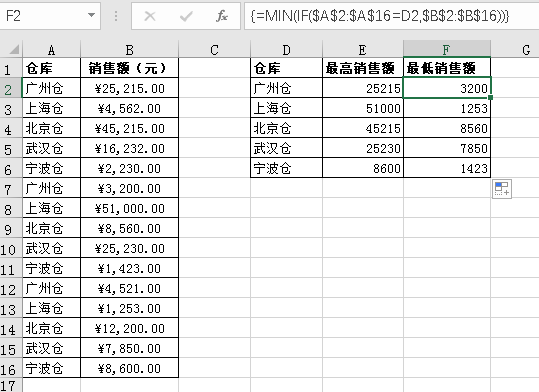This screenshot has height=392, width=539.
Task: Click inside the Name Box showing F2
Action: pos(44,16)
